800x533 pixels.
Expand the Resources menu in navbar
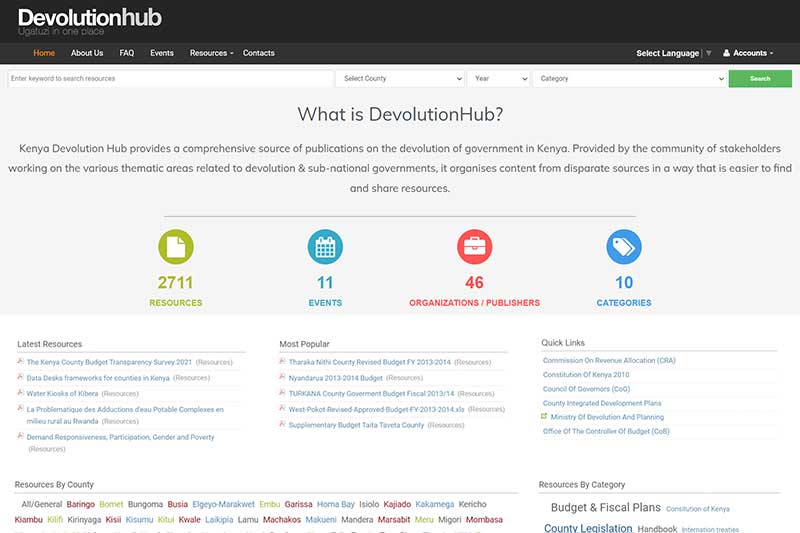coord(211,53)
